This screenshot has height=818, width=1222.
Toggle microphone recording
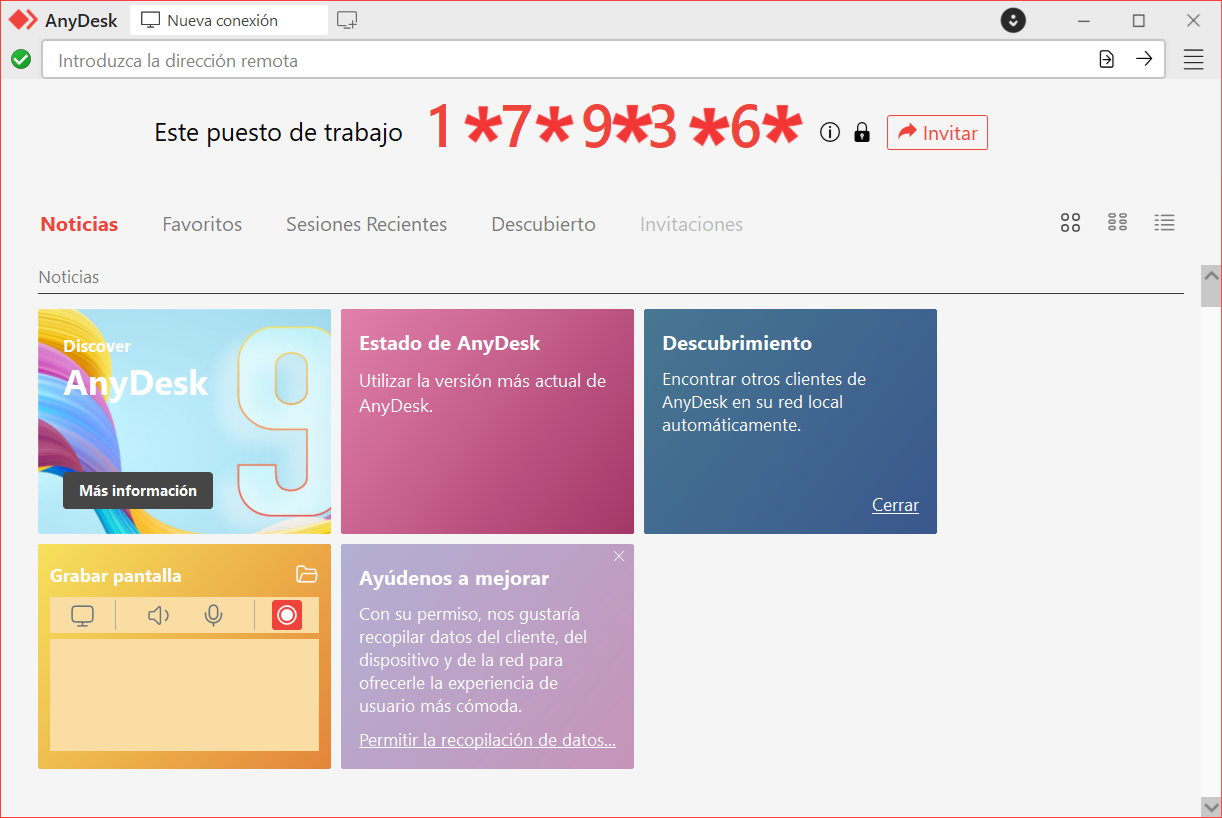213,616
